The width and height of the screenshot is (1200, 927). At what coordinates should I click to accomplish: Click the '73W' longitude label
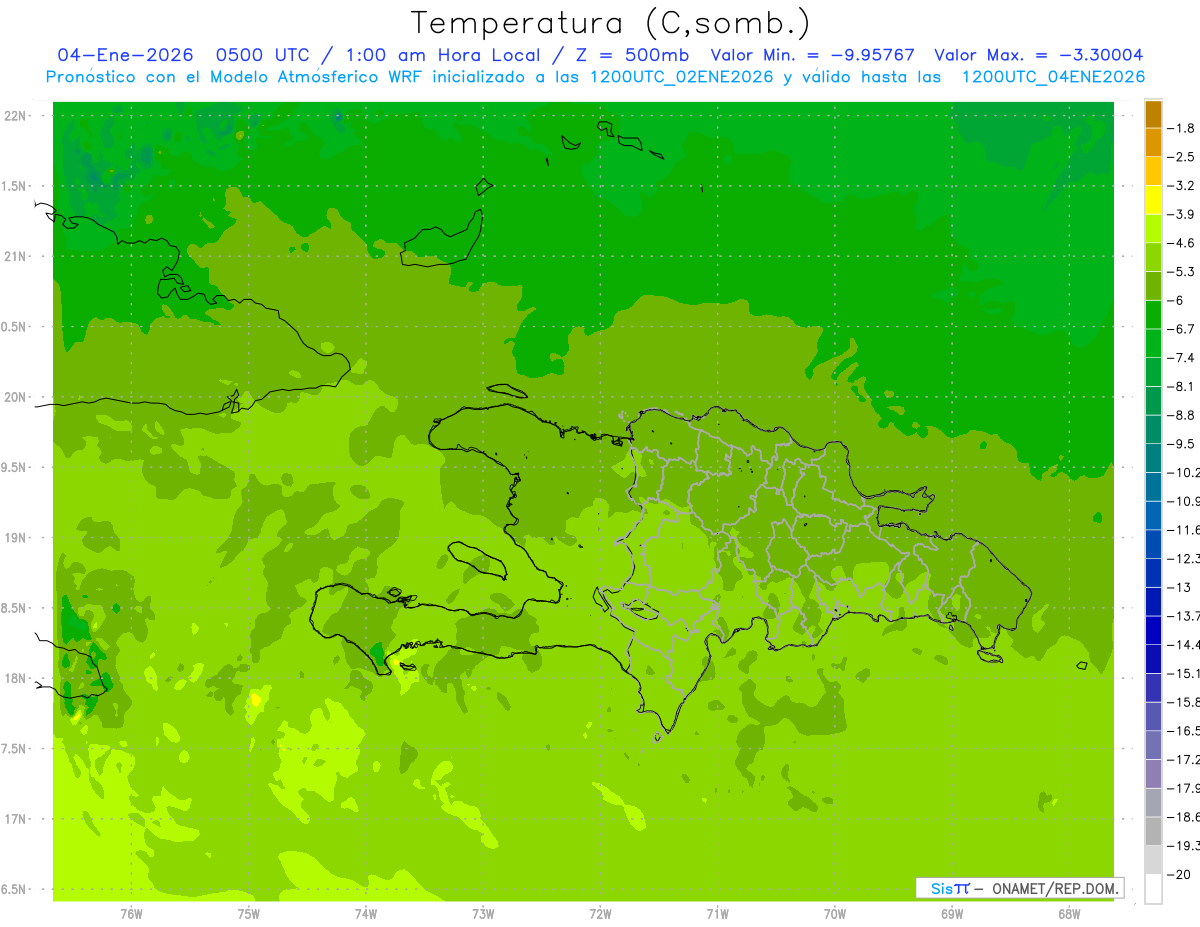[483, 913]
